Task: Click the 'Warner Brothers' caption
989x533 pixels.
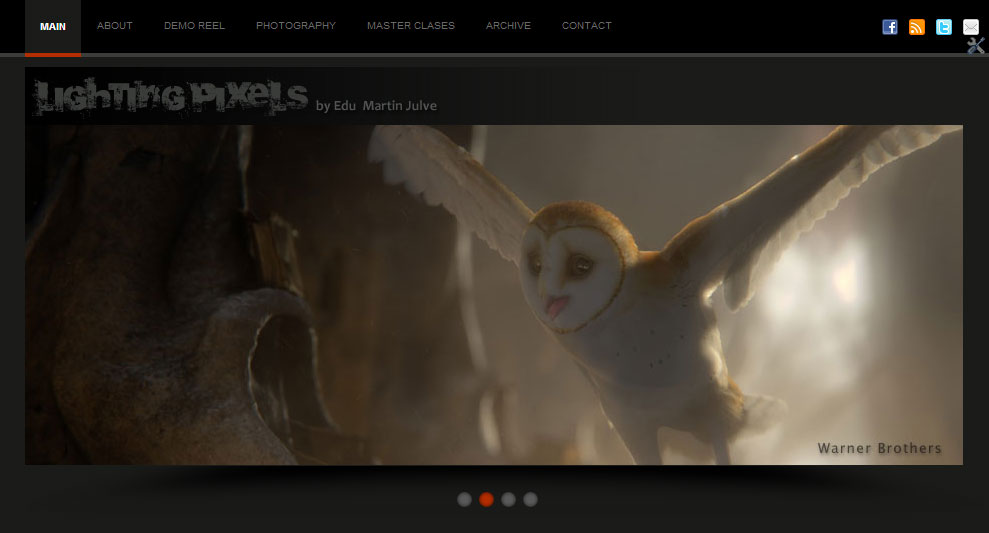Action: [x=879, y=448]
